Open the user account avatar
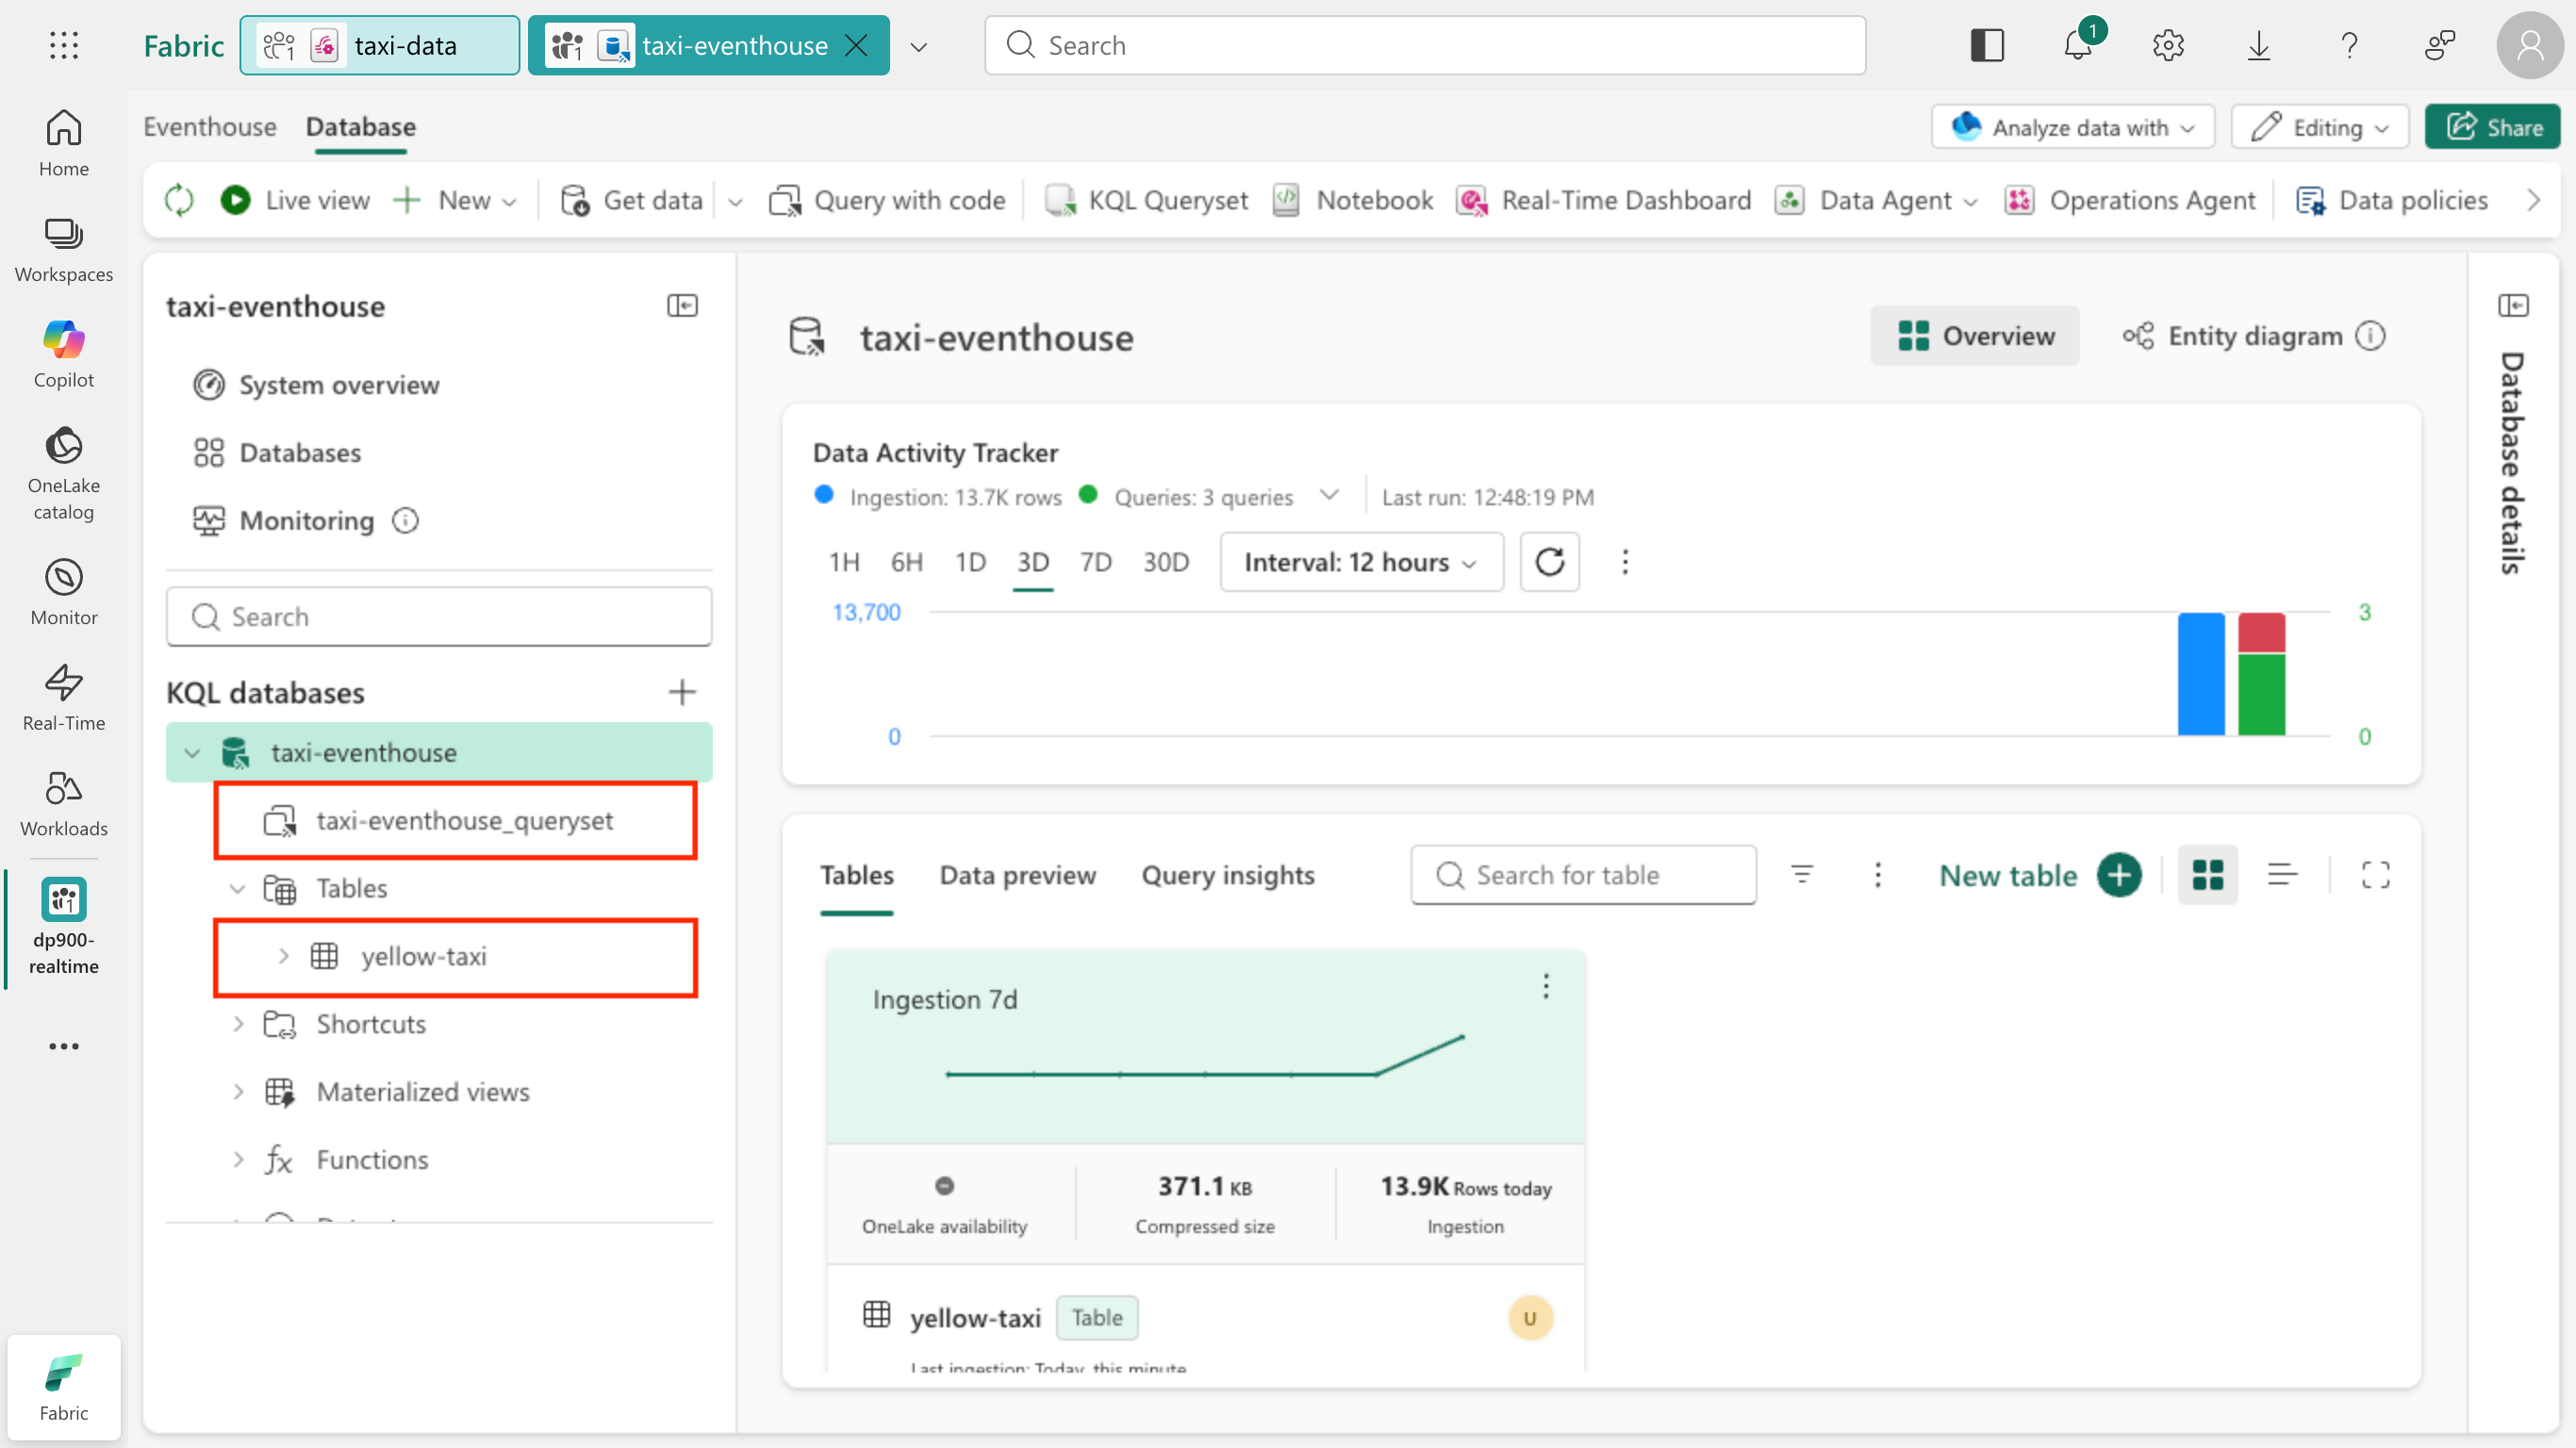Image resolution: width=2576 pixels, height=1448 pixels. click(2531, 45)
